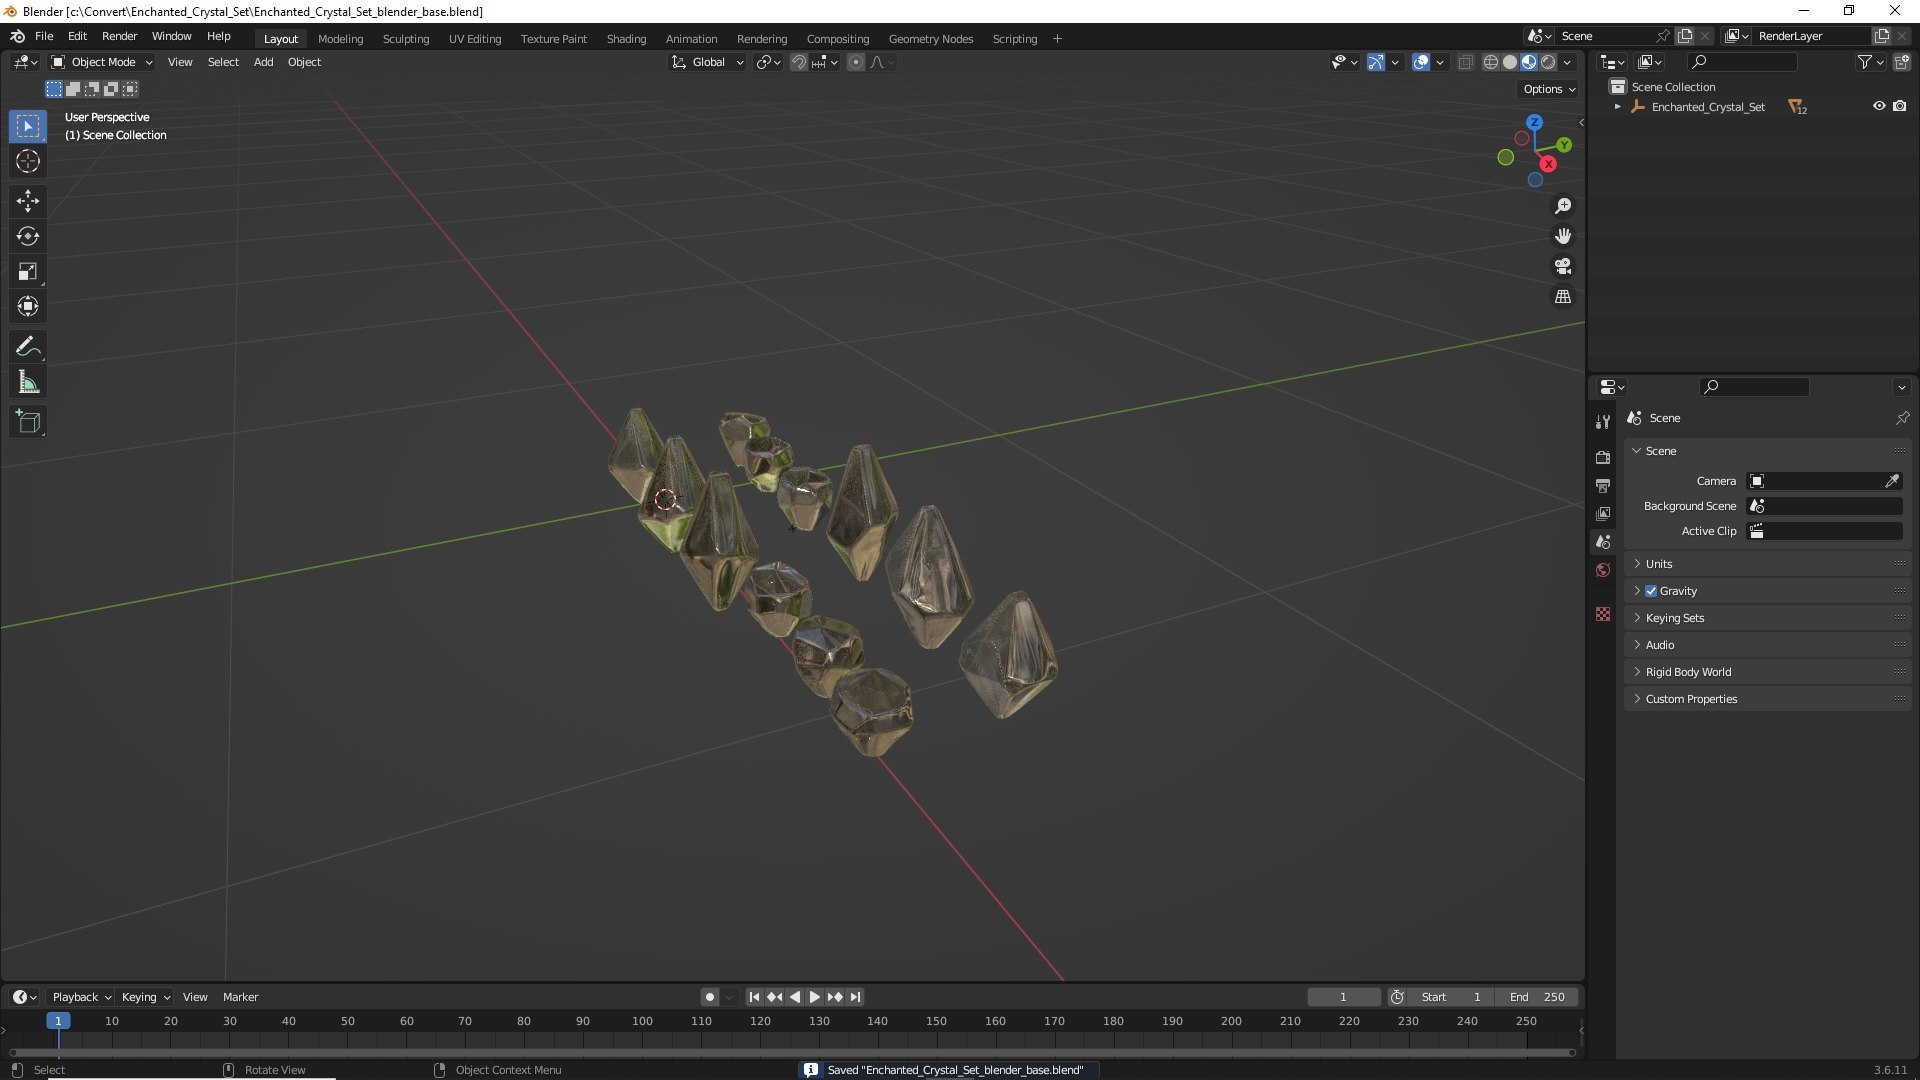Toggle render visibility camera icon for Enchanted_Crystal_Set
This screenshot has height=1080, width=1920.
point(1900,106)
